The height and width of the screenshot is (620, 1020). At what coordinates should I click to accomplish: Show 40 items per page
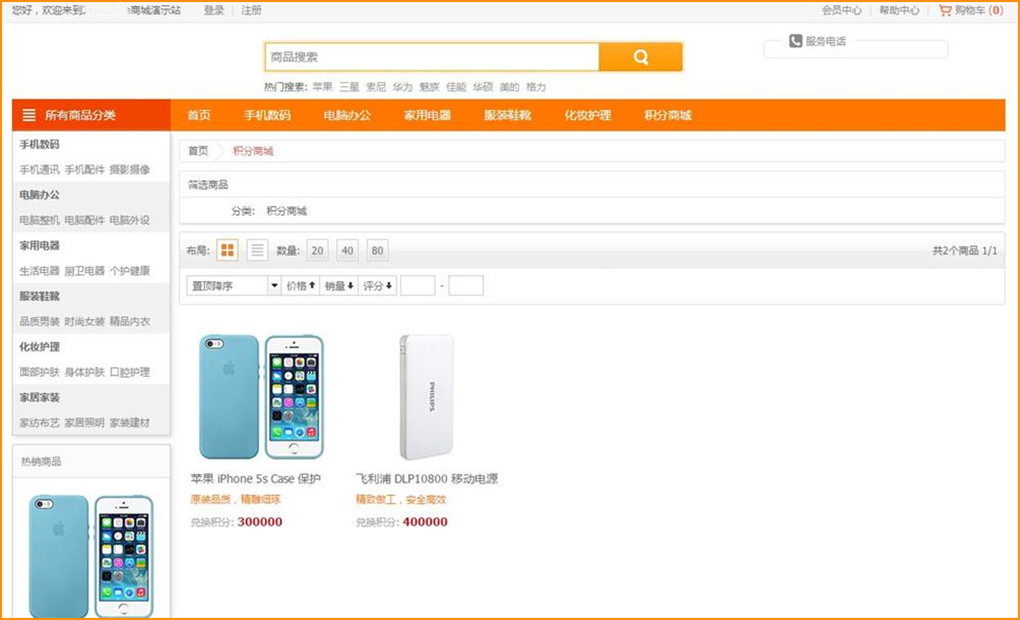click(347, 250)
